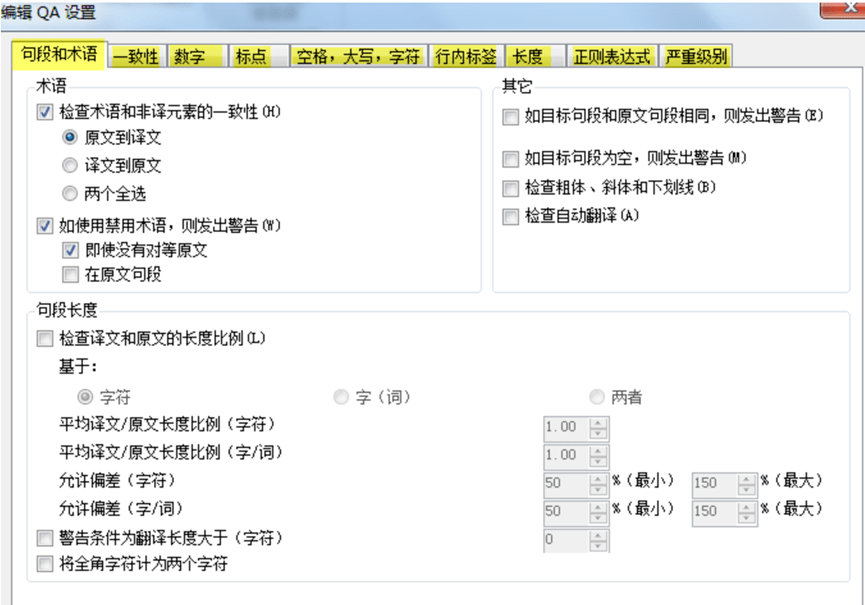Select the 字符 radio button
Image resolution: width=865 pixels, height=605 pixels.
click(85, 397)
